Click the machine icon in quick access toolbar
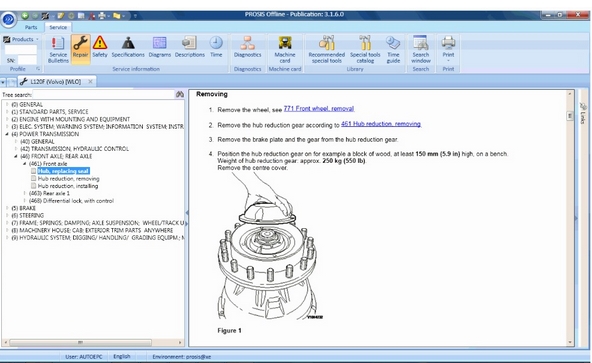The image size is (592, 363). tap(45, 16)
